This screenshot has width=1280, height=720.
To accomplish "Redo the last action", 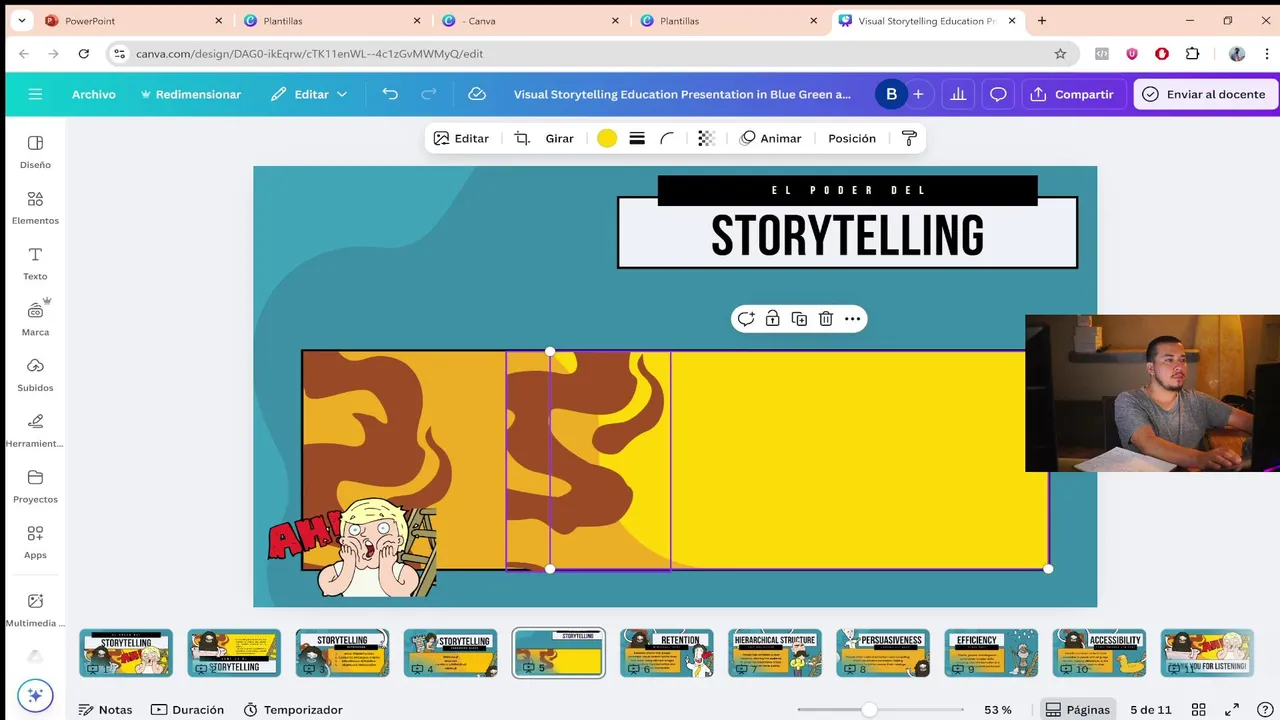I will click(429, 94).
